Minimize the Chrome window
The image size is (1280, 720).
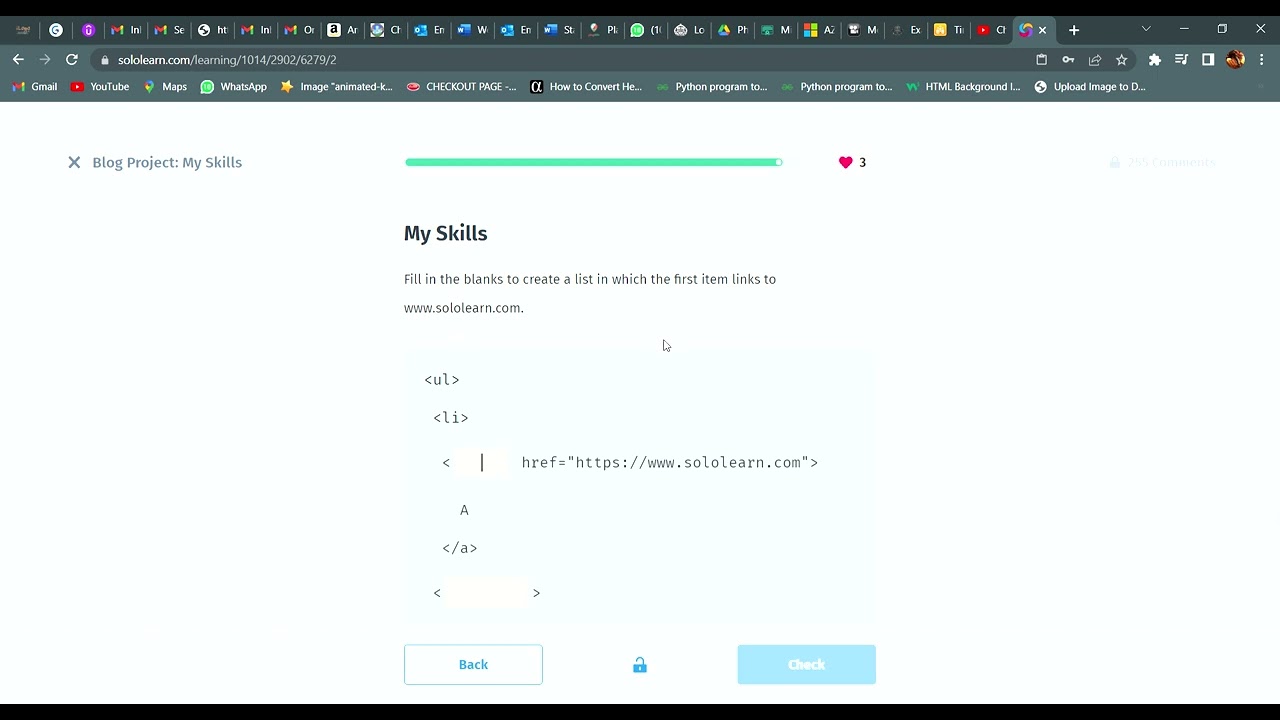coord(1184,29)
